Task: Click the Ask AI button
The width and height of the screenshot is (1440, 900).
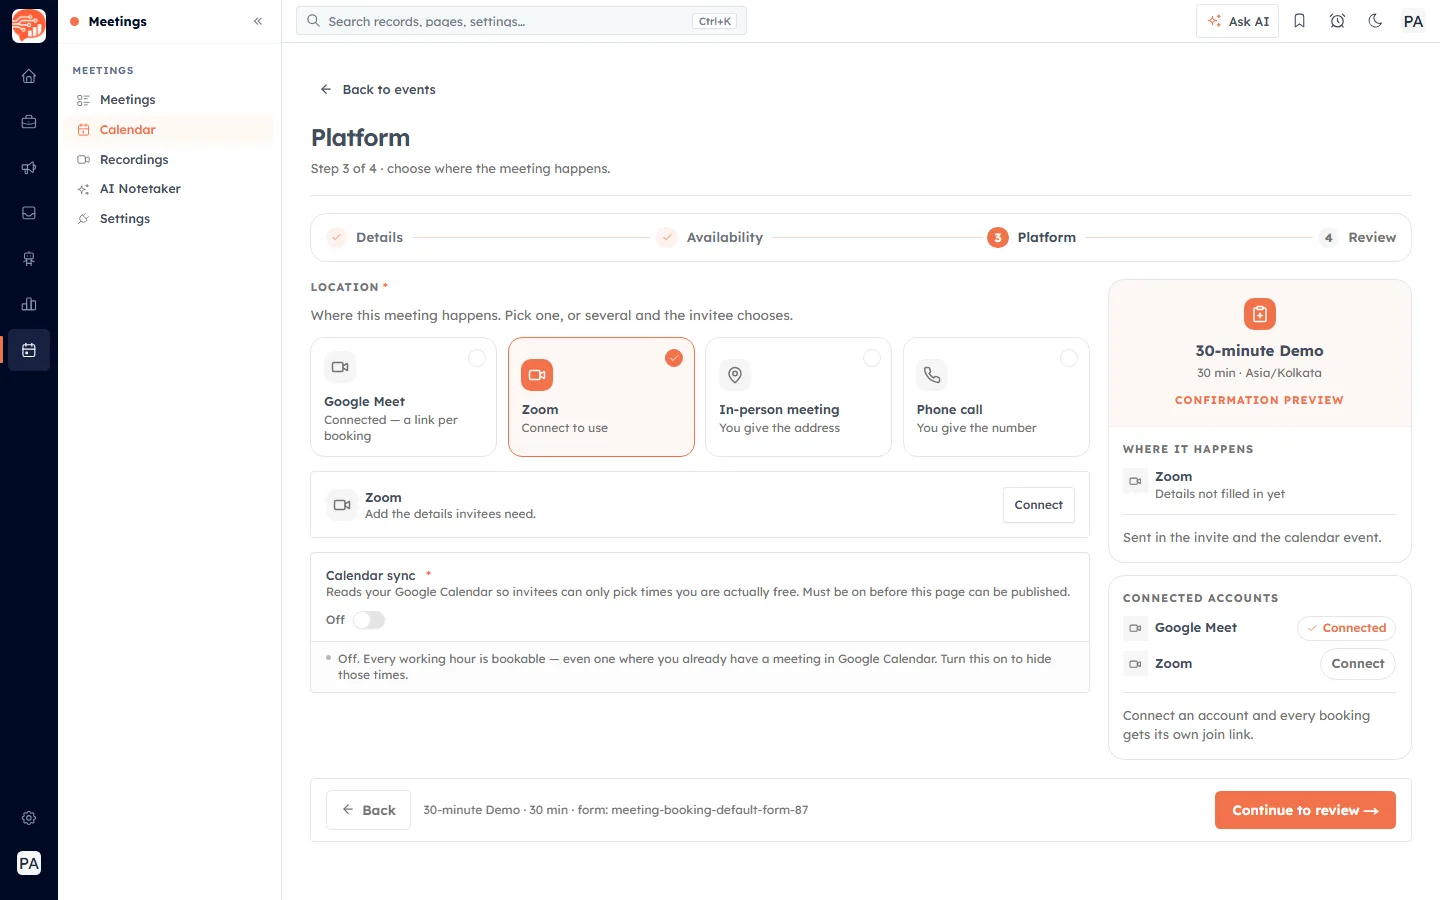Action: pyautogui.click(x=1237, y=21)
